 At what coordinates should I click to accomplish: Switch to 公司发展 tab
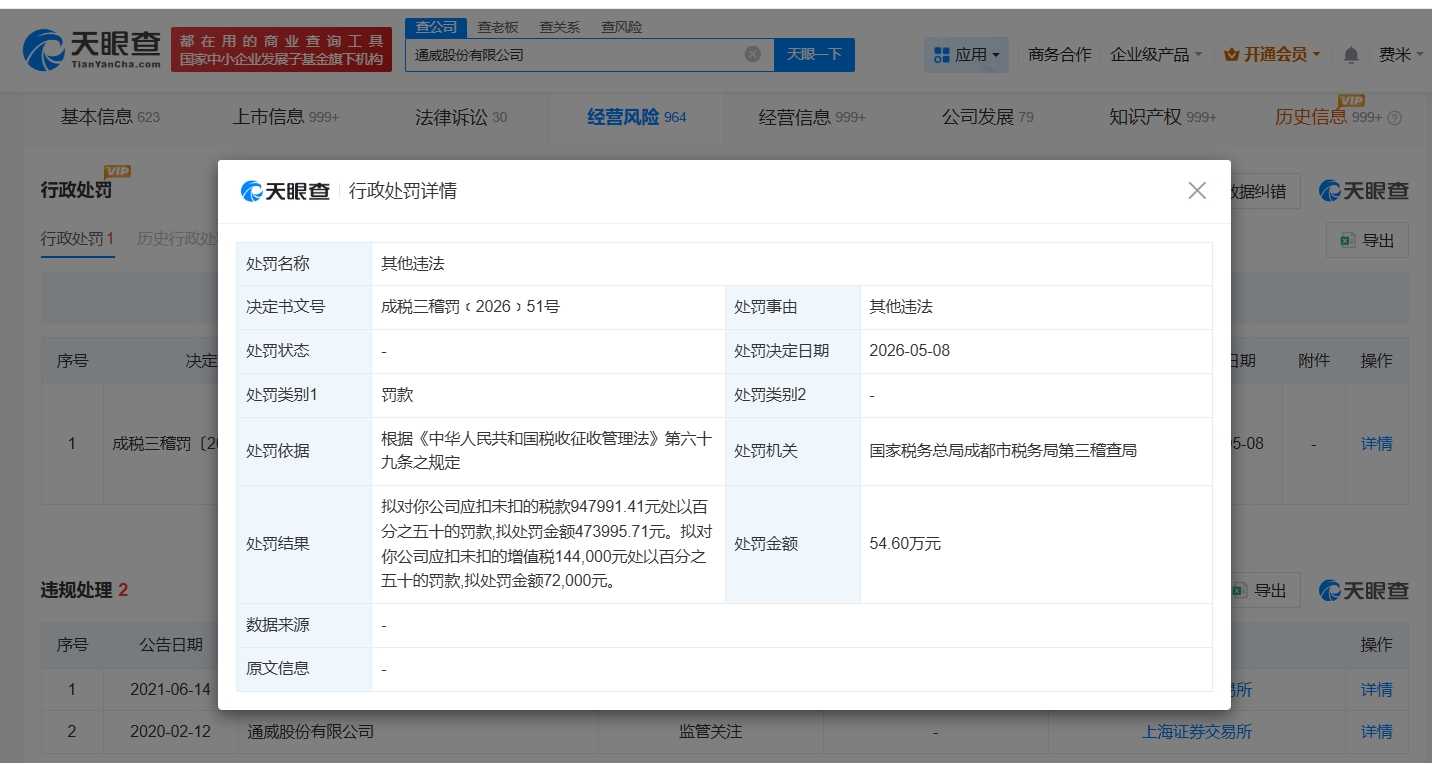(x=988, y=117)
